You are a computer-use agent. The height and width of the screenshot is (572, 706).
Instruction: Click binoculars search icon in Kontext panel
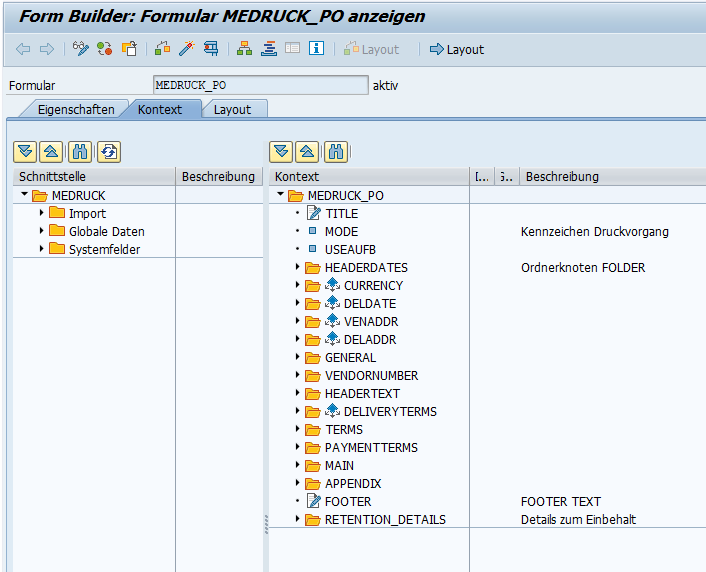(336, 152)
